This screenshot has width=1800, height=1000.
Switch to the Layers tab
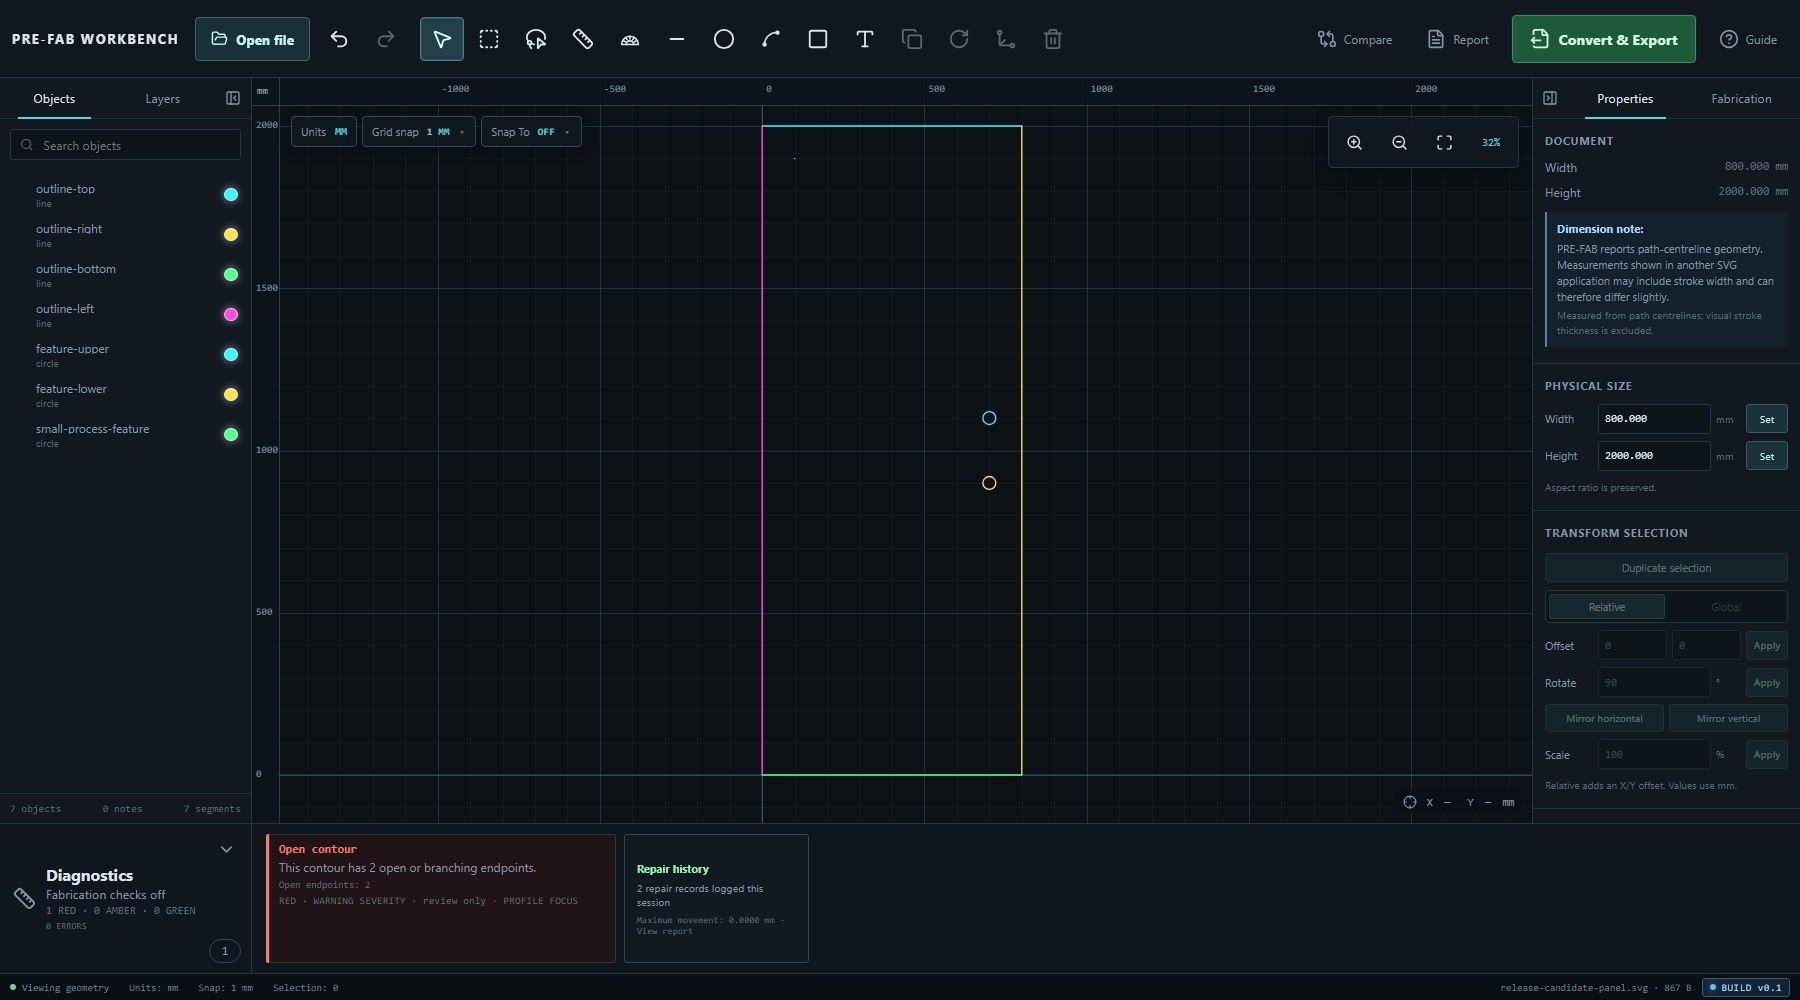162,98
